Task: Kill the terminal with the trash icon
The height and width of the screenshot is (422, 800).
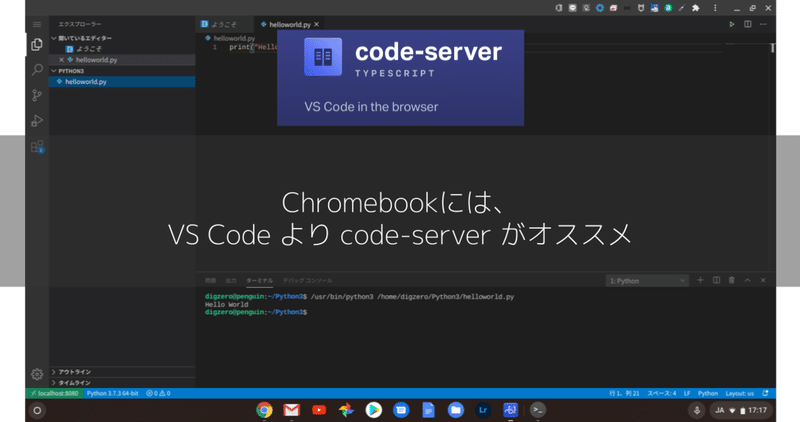Action: pyautogui.click(x=732, y=280)
